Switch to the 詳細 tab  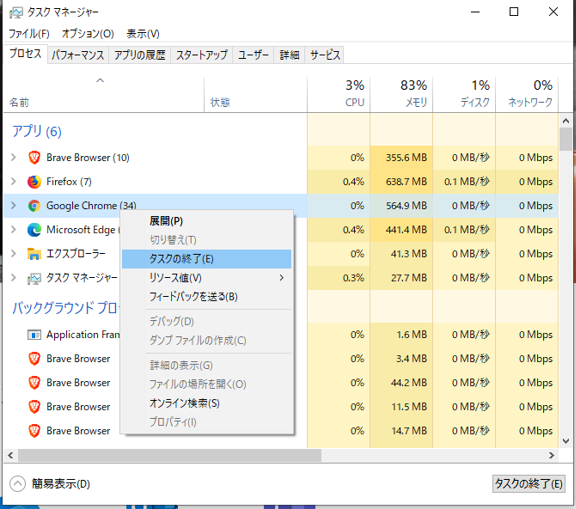coord(289,55)
